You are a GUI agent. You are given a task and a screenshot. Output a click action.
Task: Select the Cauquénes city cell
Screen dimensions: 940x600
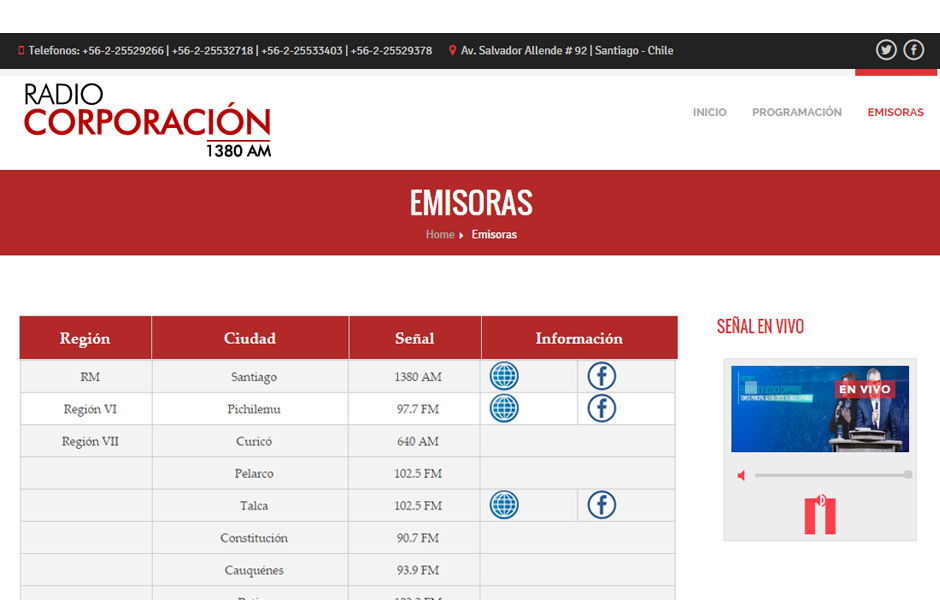click(x=250, y=570)
